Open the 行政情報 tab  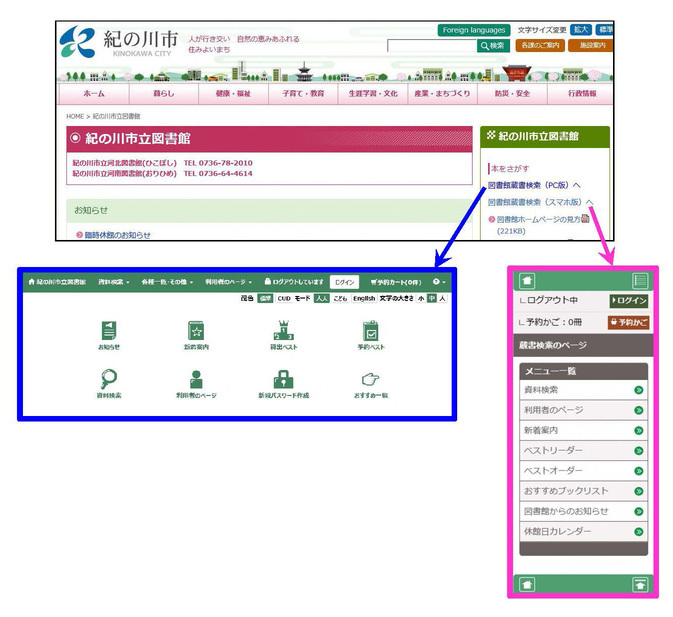click(x=582, y=94)
